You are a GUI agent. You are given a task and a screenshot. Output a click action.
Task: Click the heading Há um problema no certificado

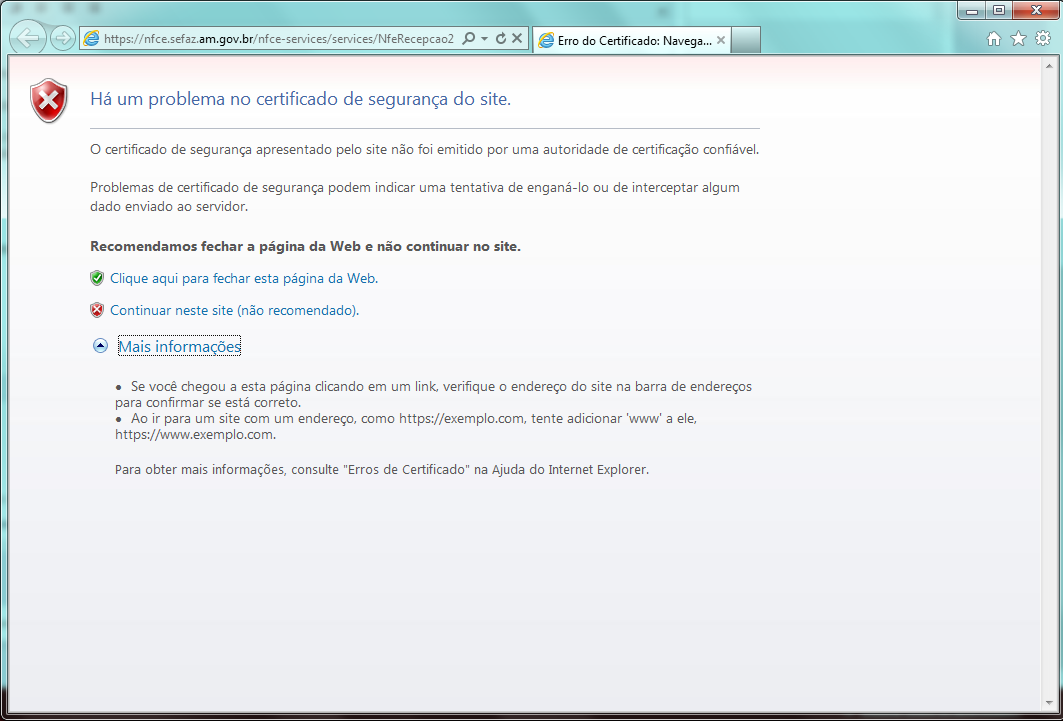[x=300, y=100]
